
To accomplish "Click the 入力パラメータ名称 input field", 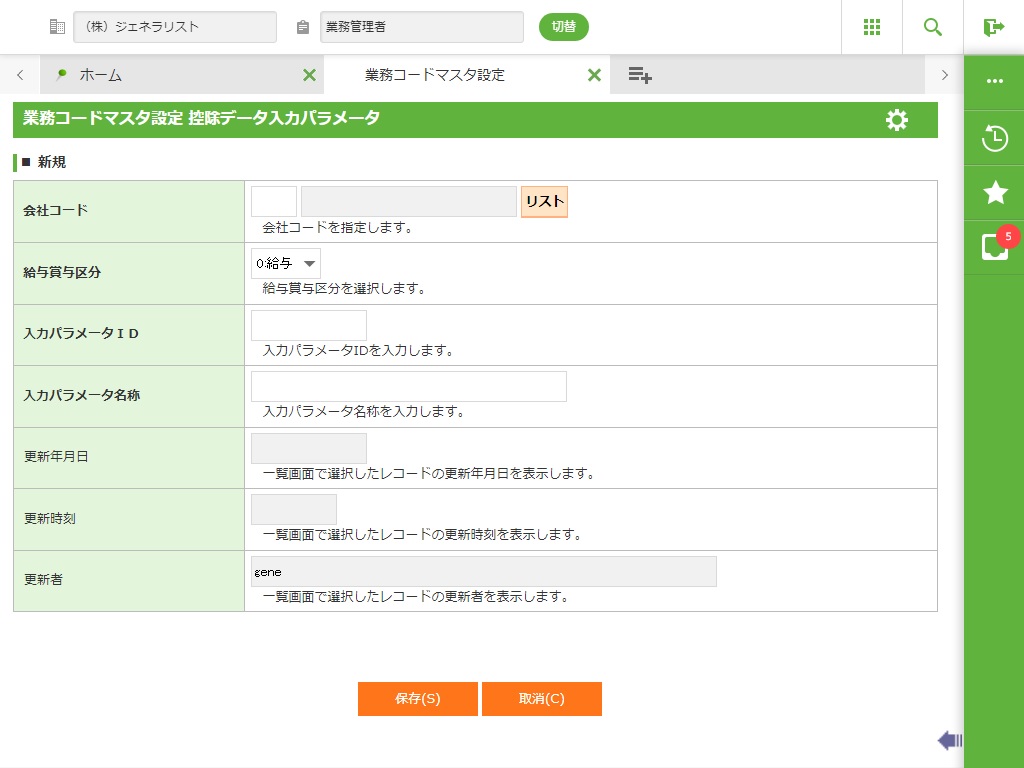I will pyautogui.click(x=408, y=387).
